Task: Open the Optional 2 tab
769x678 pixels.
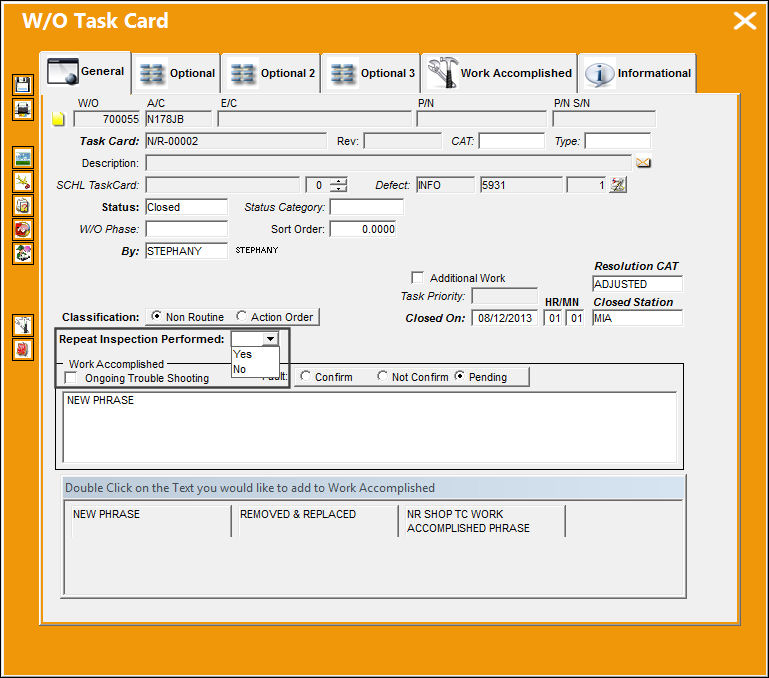Action: click(x=272, y=73)
